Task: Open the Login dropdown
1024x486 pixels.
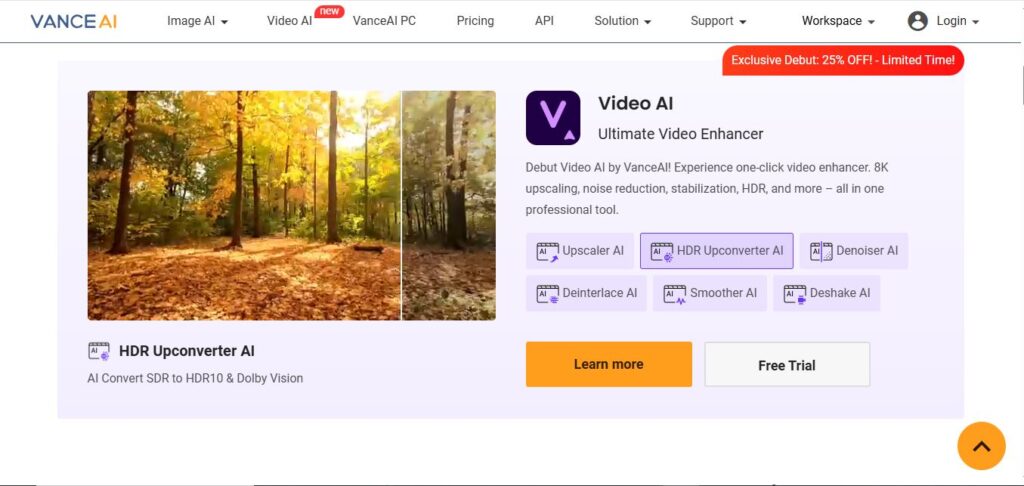Action: [957, 21]
